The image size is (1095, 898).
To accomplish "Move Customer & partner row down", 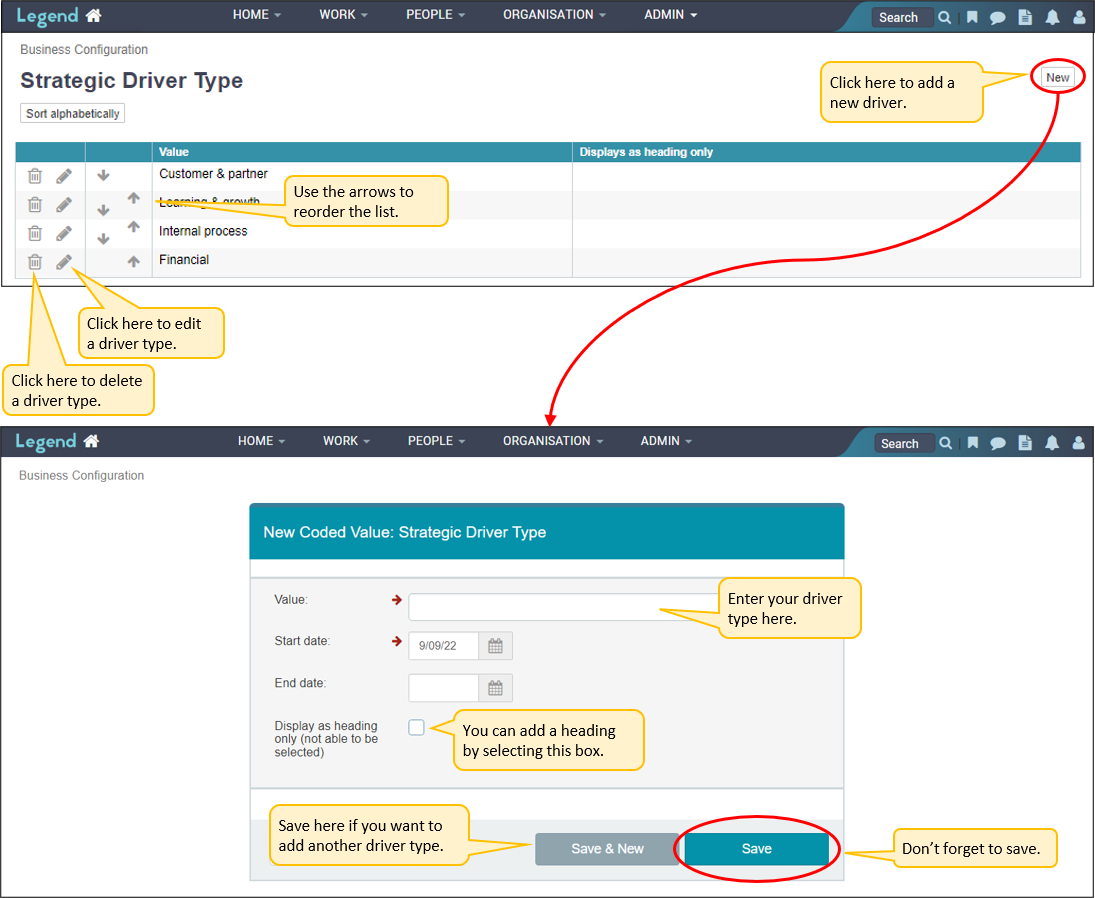I will [x=103, y=176].
